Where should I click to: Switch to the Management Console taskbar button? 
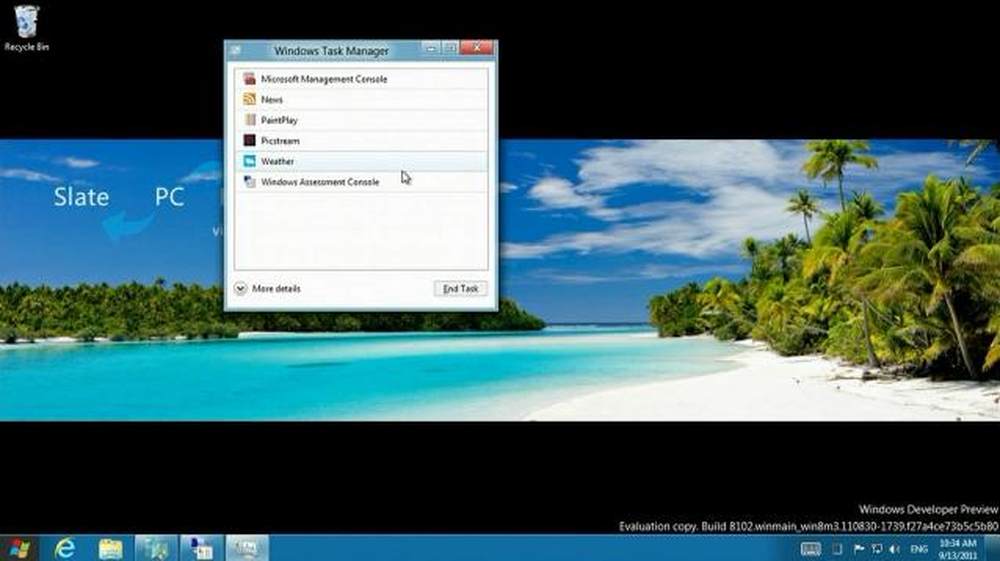202,548
